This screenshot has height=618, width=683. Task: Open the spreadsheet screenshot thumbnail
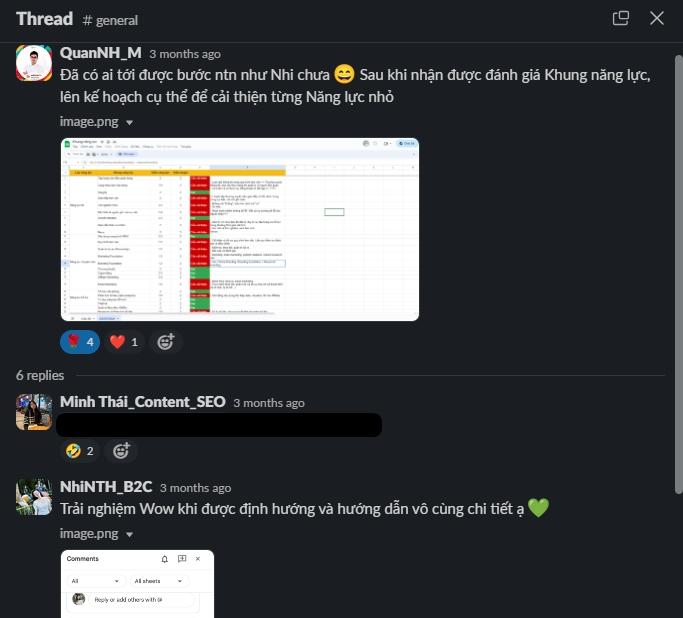coord(240,230)
